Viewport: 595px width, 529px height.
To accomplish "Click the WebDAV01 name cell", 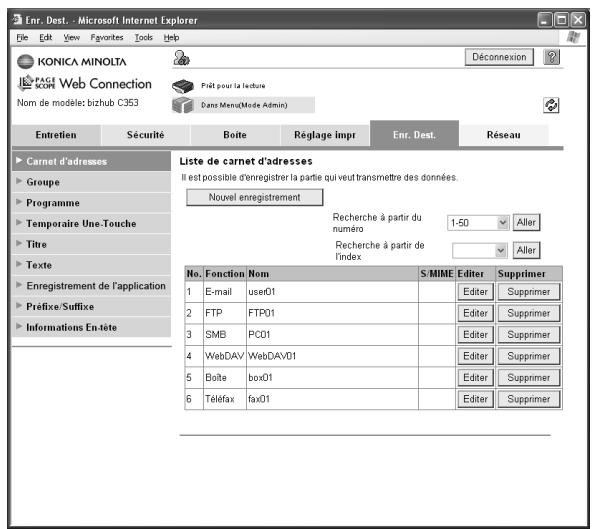I will click(332, 356).
